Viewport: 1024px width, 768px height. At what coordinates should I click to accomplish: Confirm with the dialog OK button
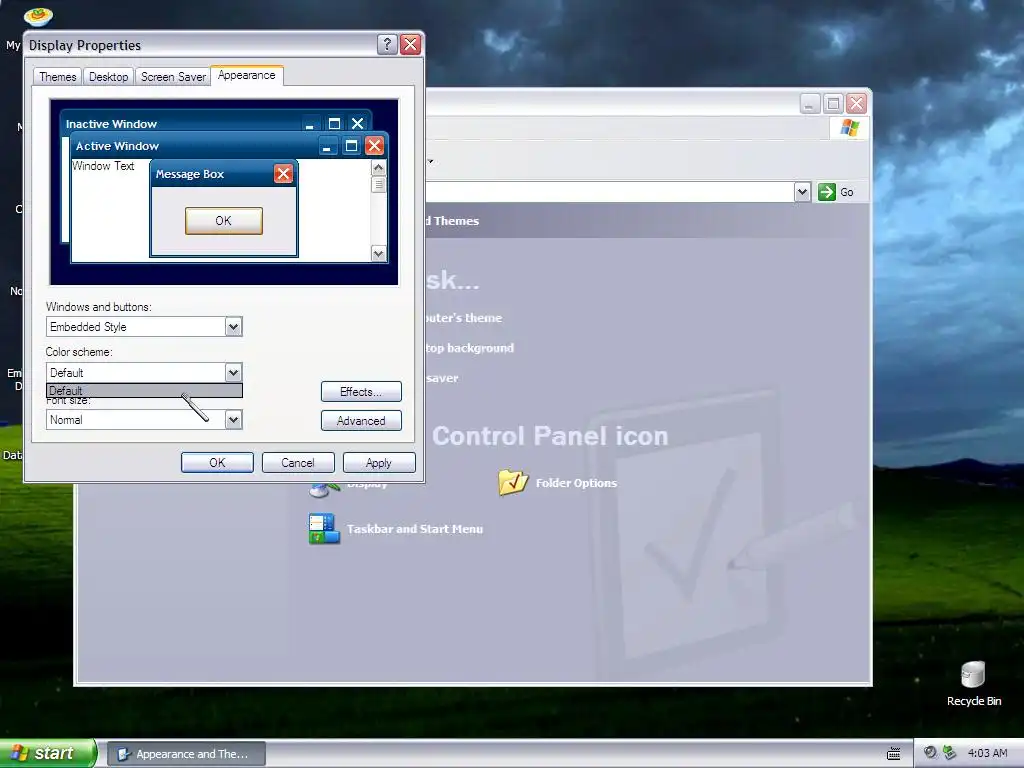point(217,462)
